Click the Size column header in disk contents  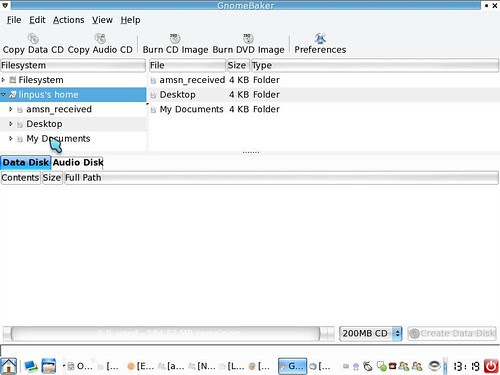(x=52, y=178)
